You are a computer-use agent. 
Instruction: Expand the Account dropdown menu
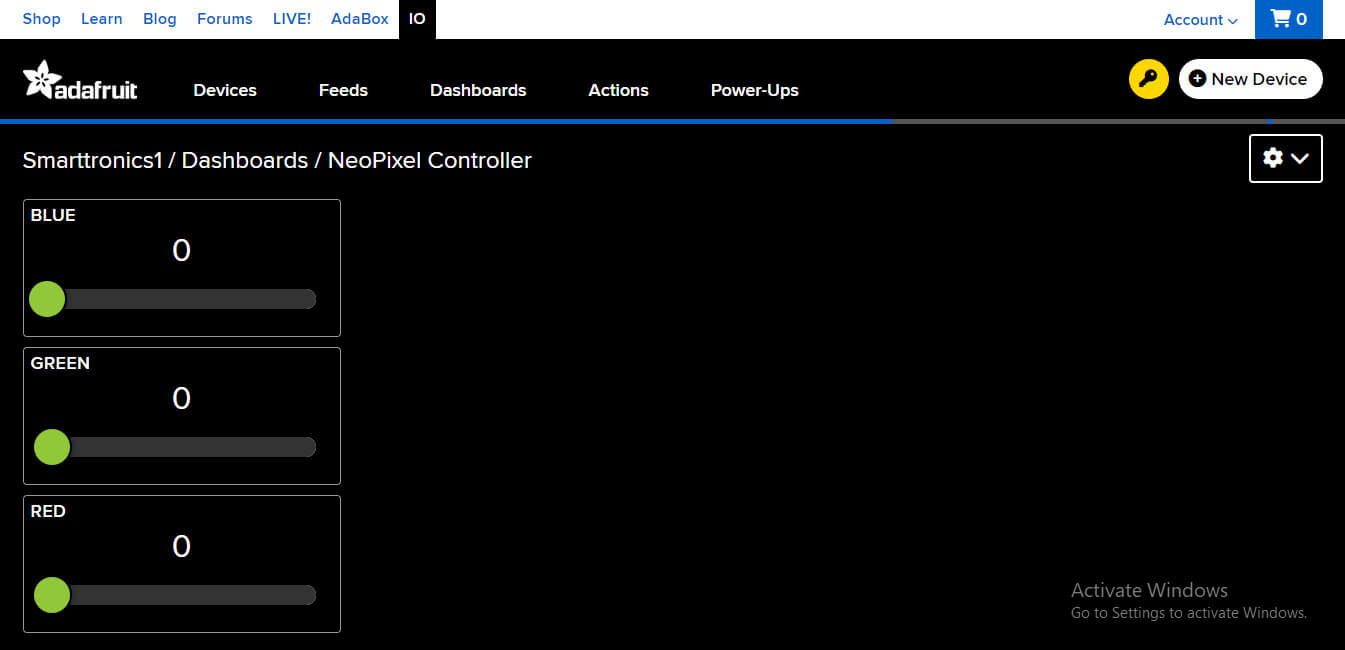[x=1200, y=19]
